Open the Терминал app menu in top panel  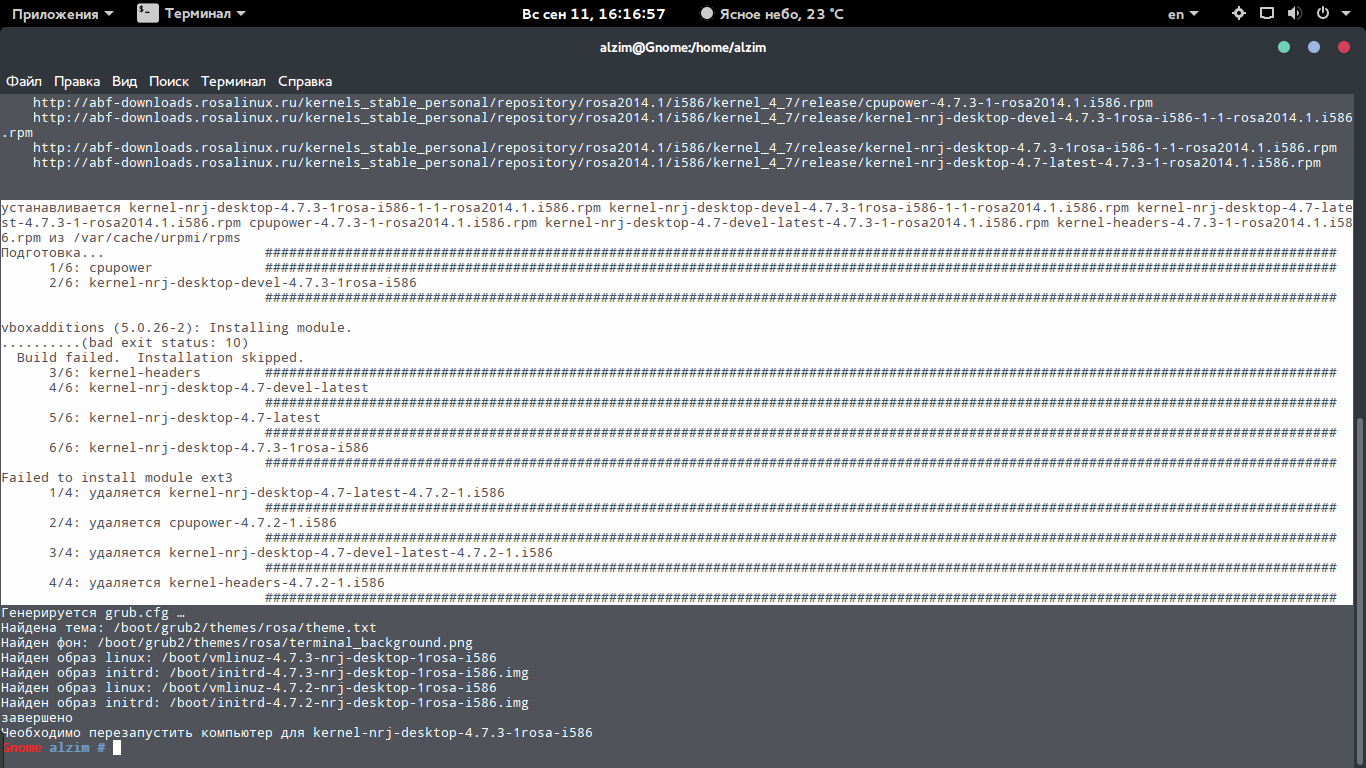pyautogui.click(x=192, y=14)
